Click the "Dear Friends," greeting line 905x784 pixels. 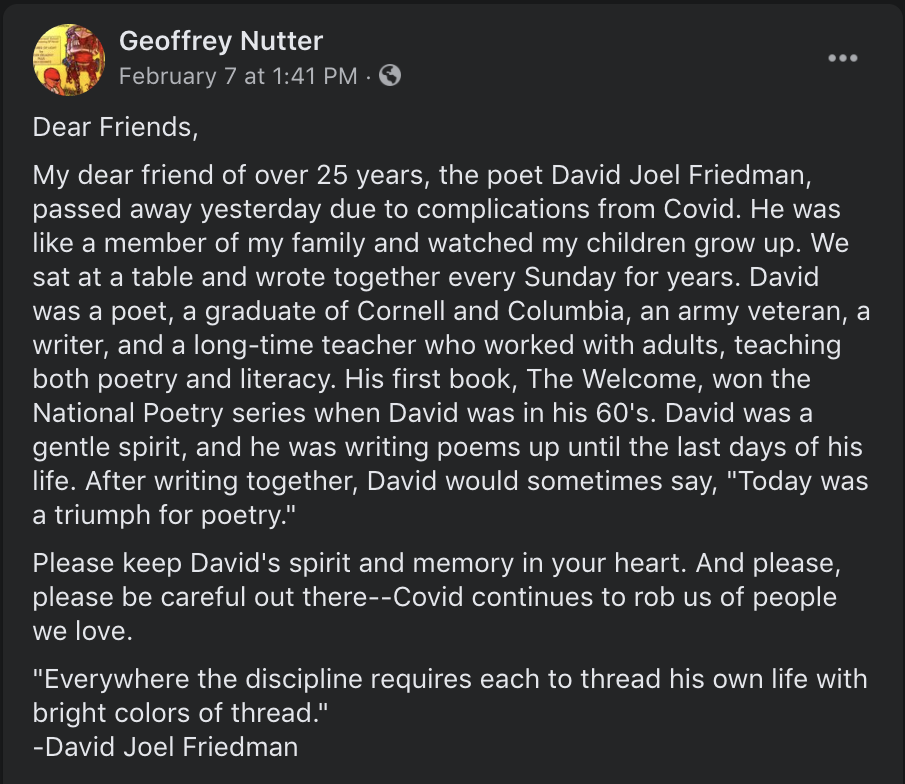pos(110,127)
